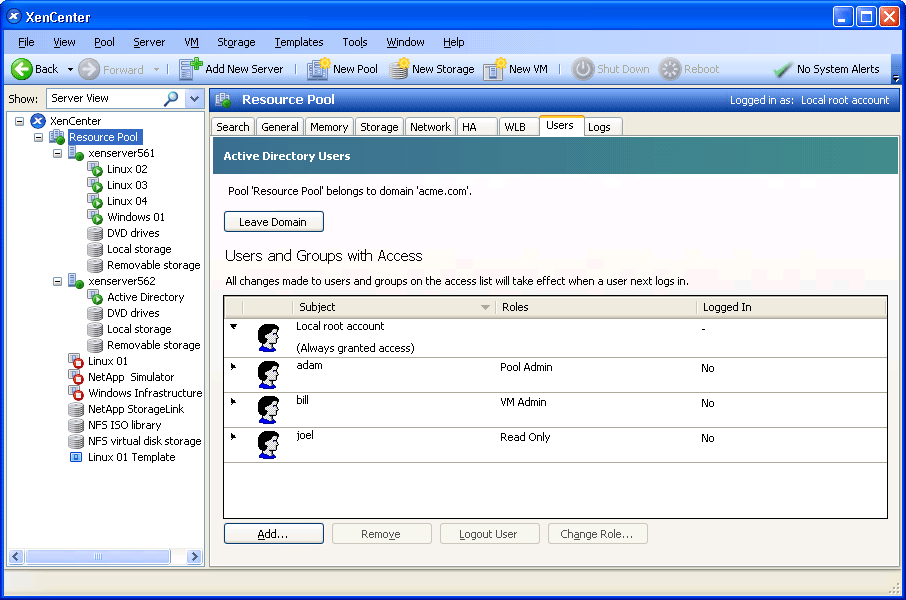Screen dimensions: 906x600
Task: Click the Logout User button
Action: click(x=489, y=534)
